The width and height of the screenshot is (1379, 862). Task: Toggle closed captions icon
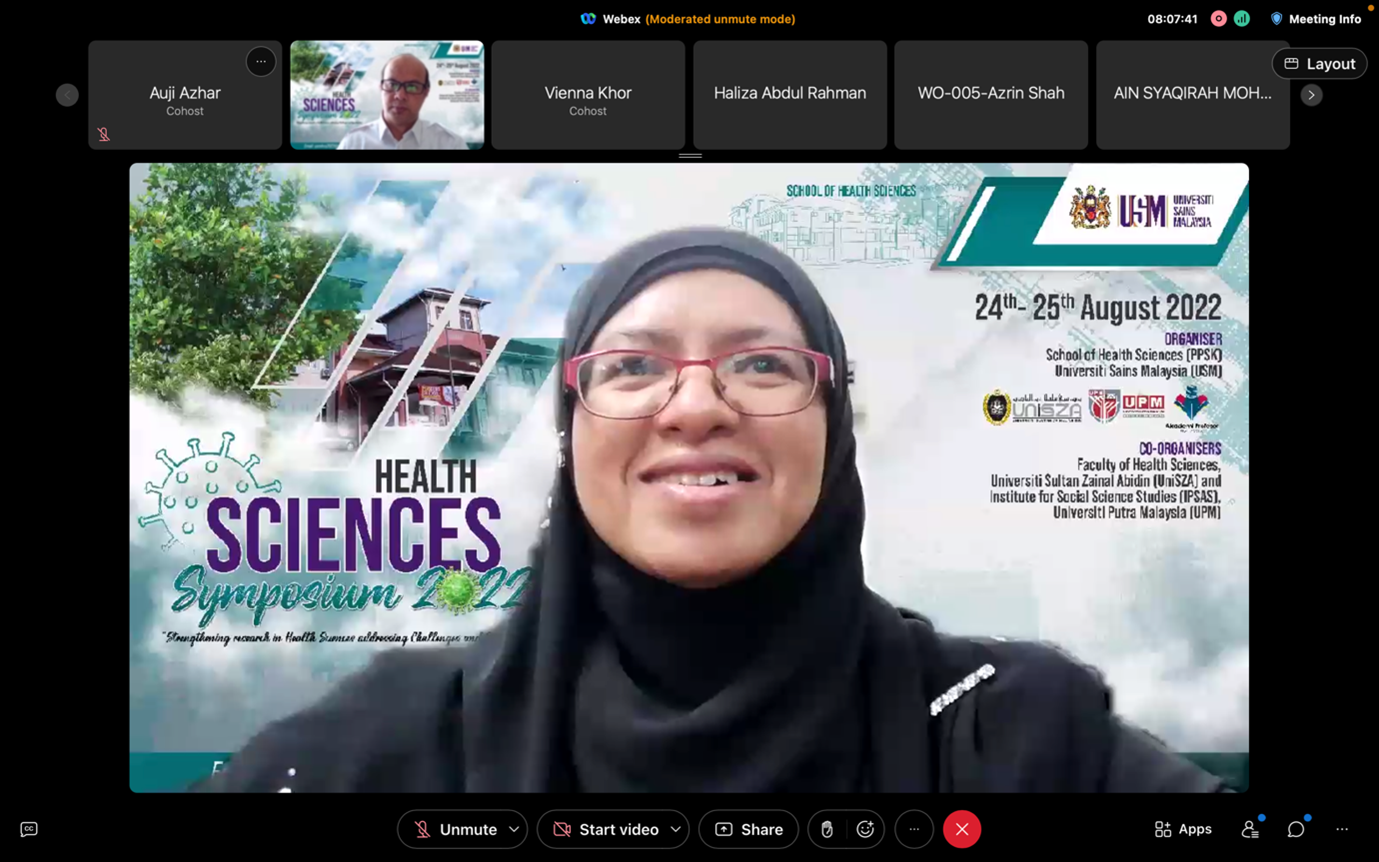[x=29, y=829]
